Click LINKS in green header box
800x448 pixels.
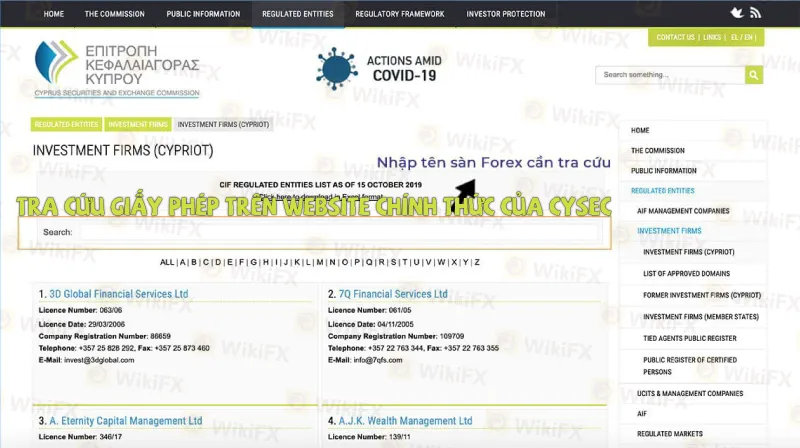[712, 37]
